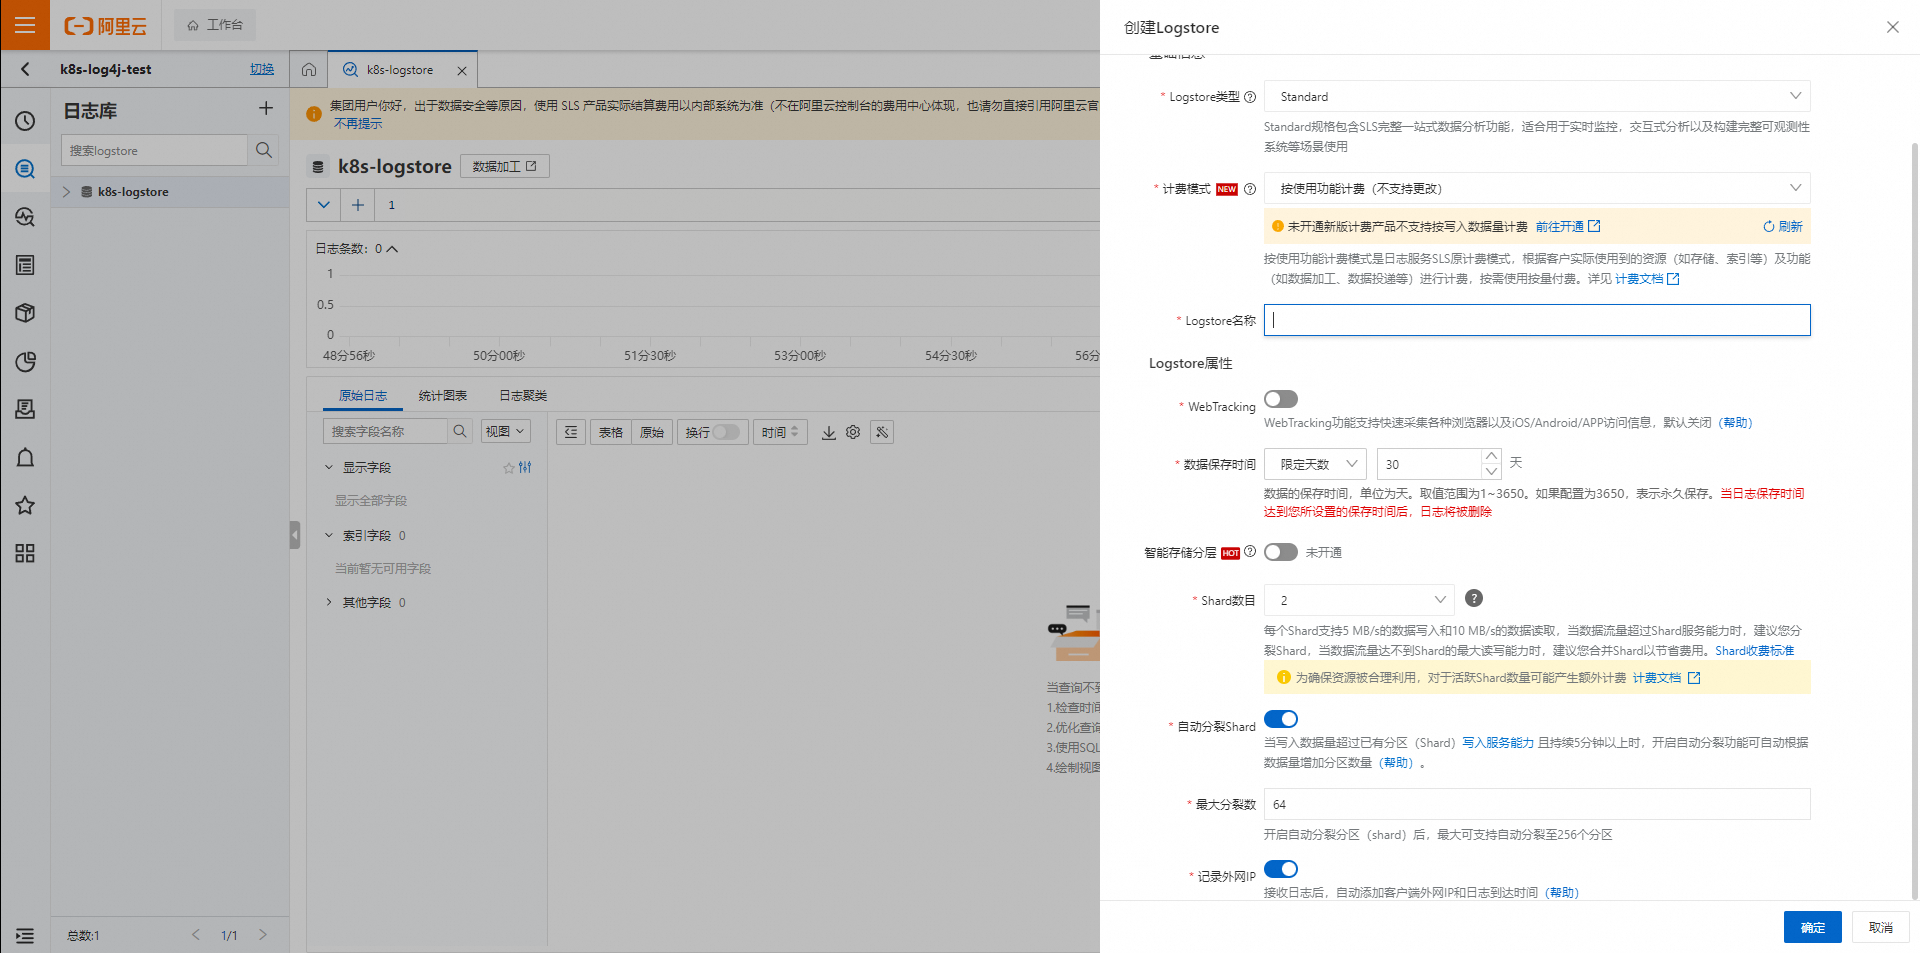1920x953 pixels.
Task: Click the indent list icon before 表格
Action: pyautogui.click(x=571, y=432)
